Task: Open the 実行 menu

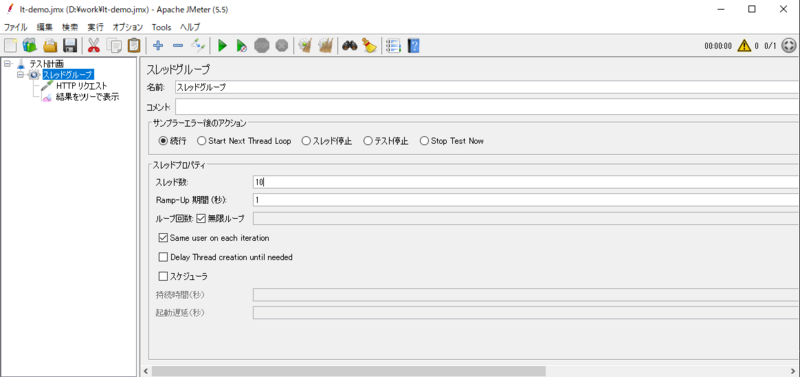Action: [x=95, y=28]
